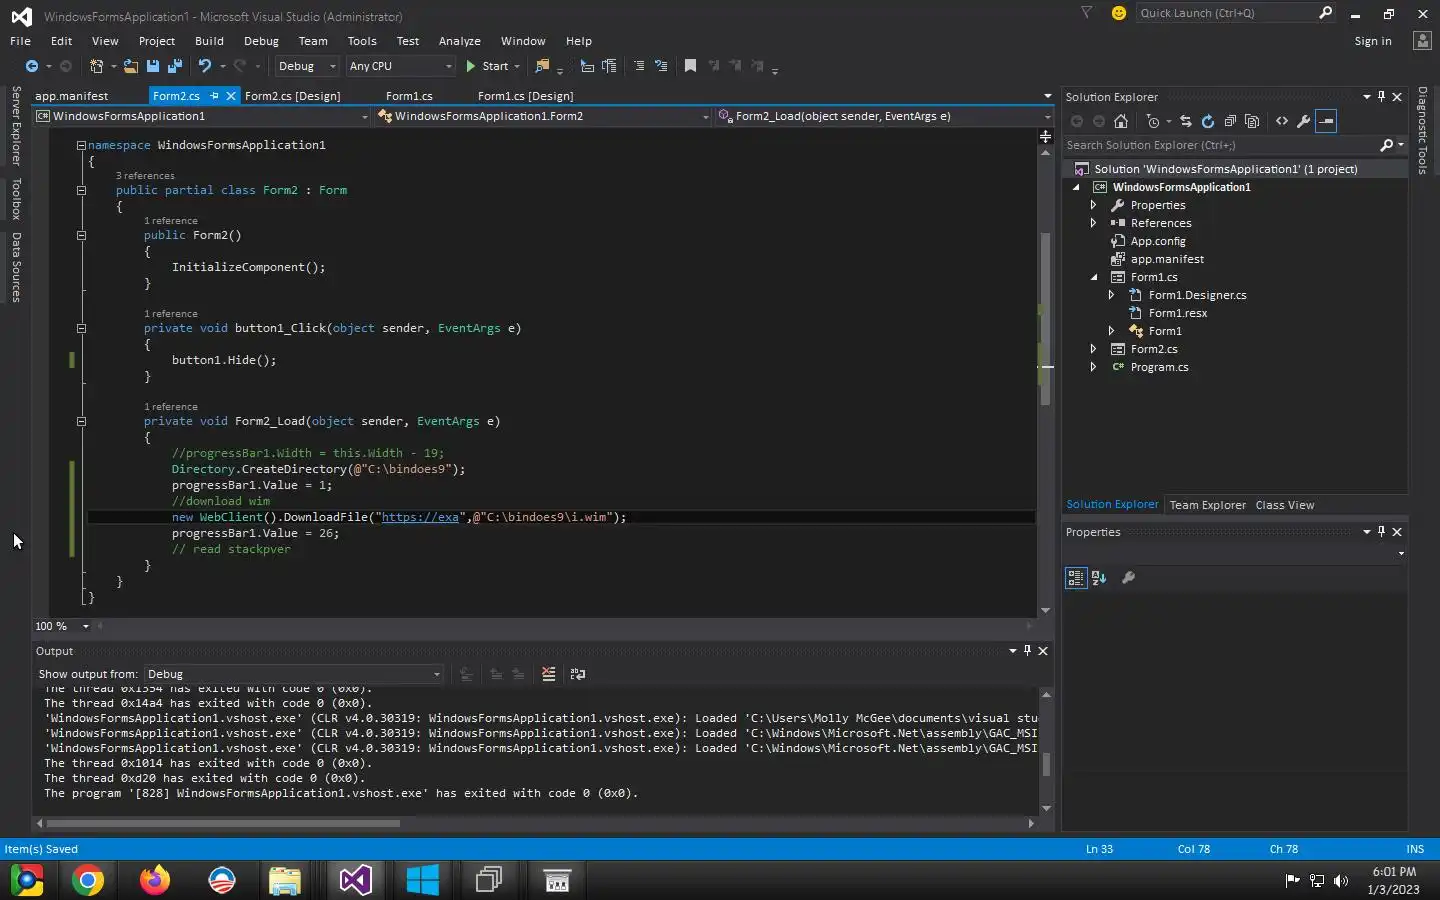
Task: Click the Property Pages wrench in Properties panel
Action: click(1129, 577)
